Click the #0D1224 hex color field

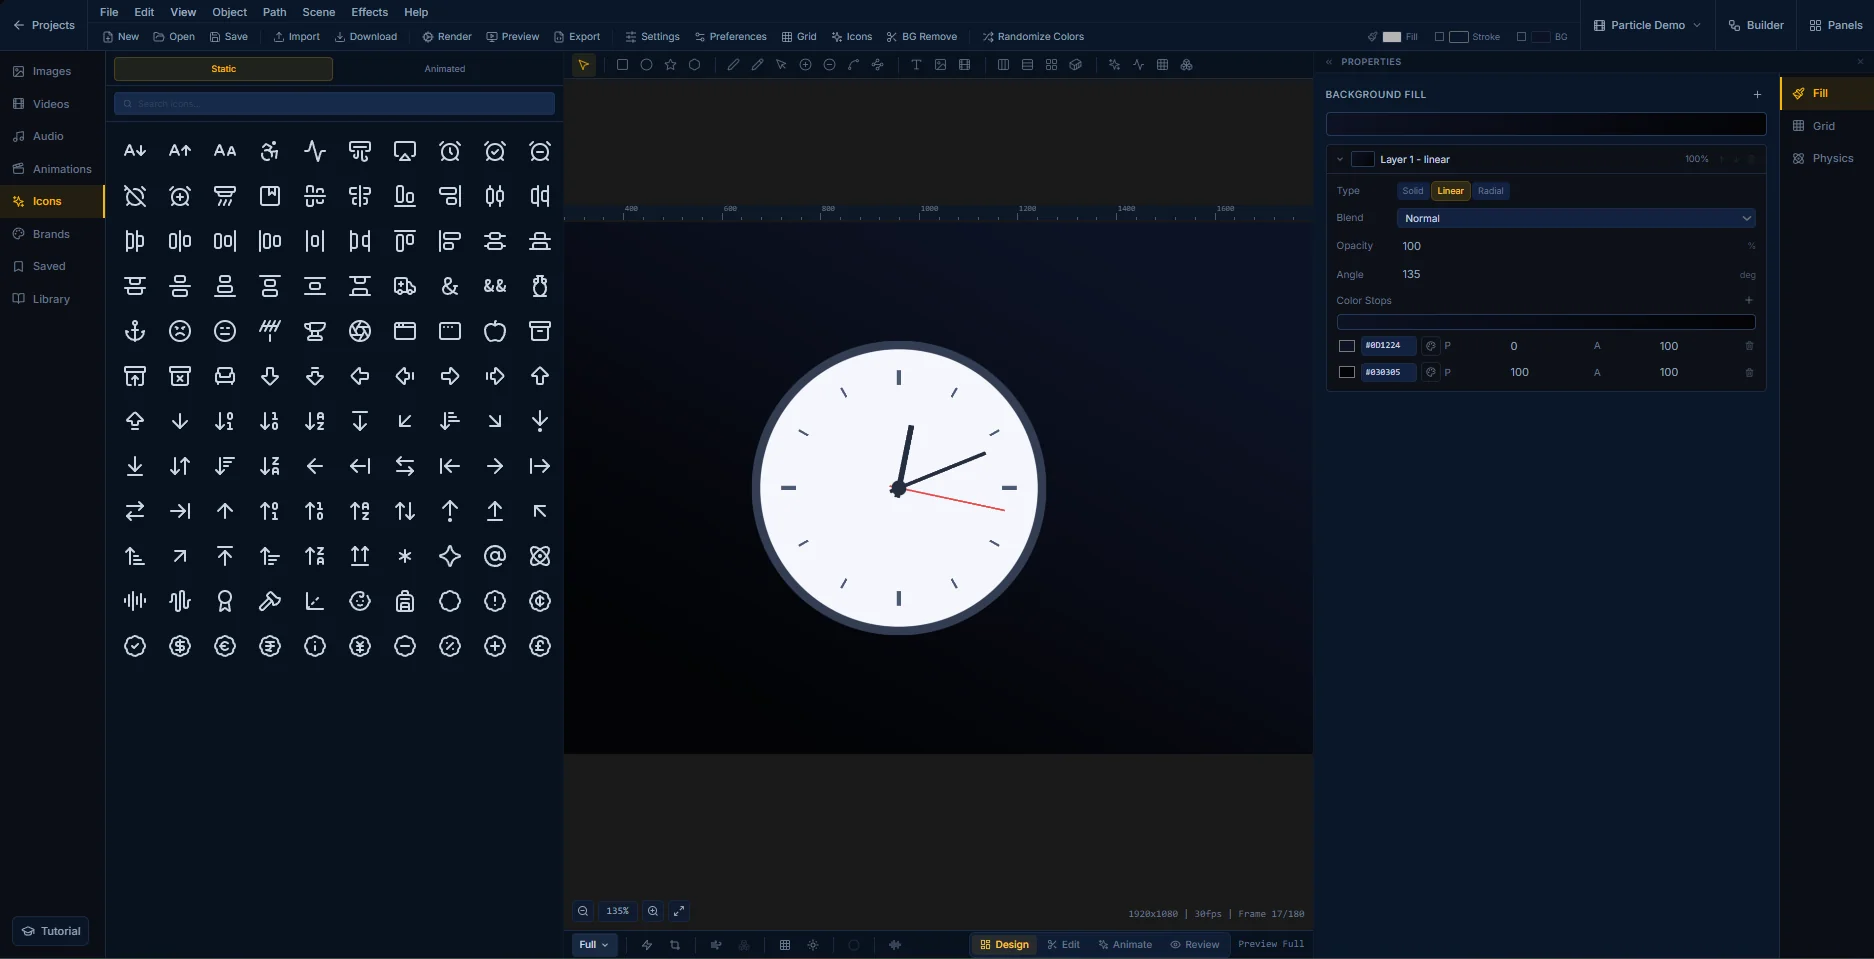(x=1388, y=346)
